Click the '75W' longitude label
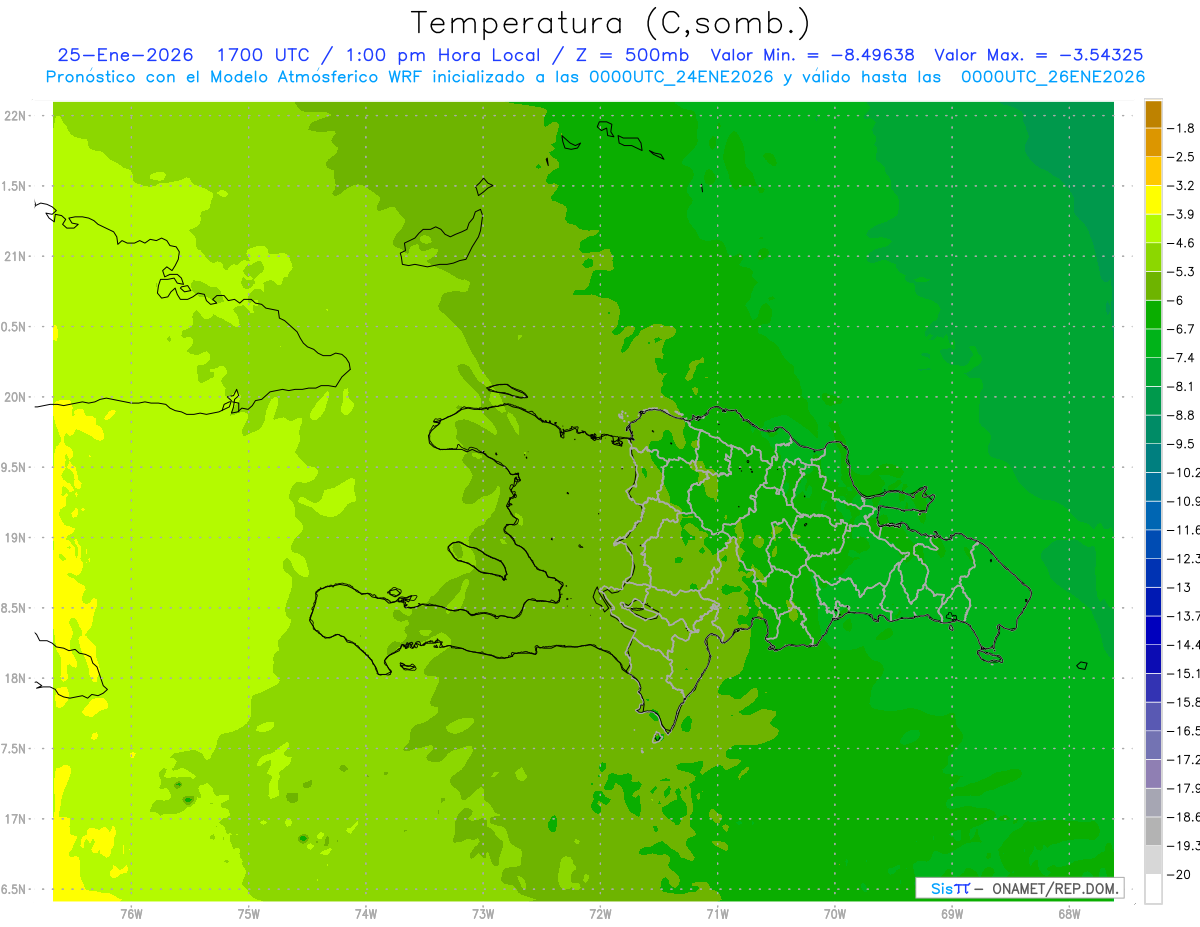 (x=248, y=913)
